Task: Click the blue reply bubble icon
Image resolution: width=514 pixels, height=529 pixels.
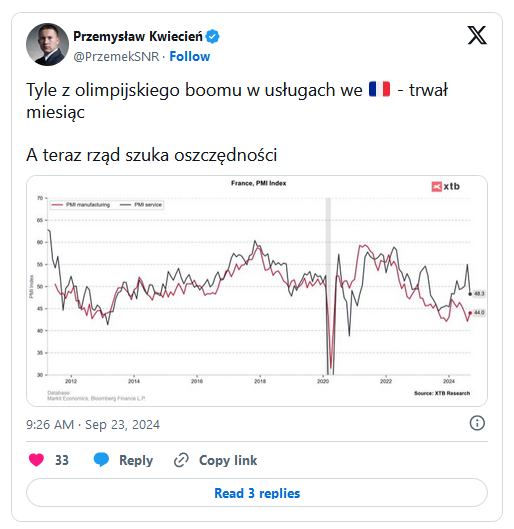Action: point(101,460)
